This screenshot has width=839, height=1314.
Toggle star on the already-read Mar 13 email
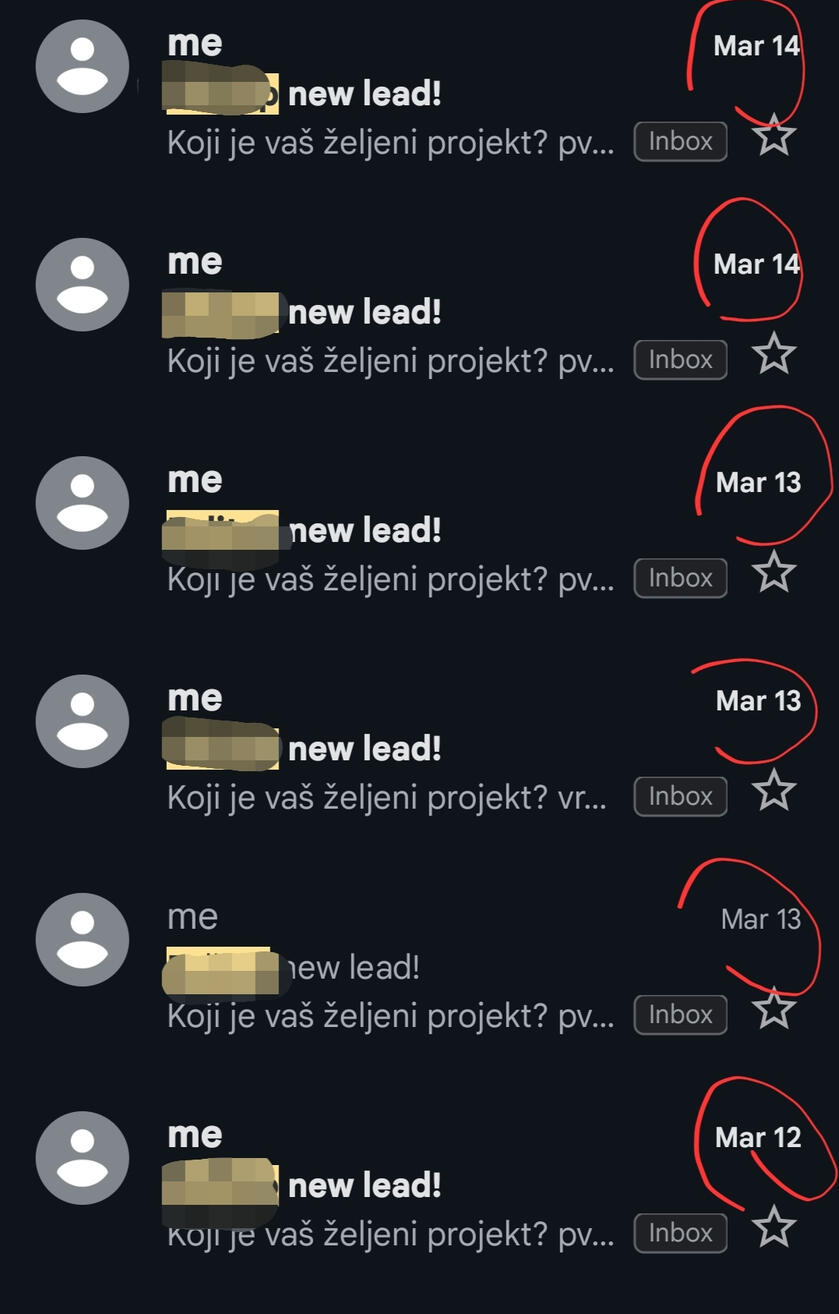774,1009
